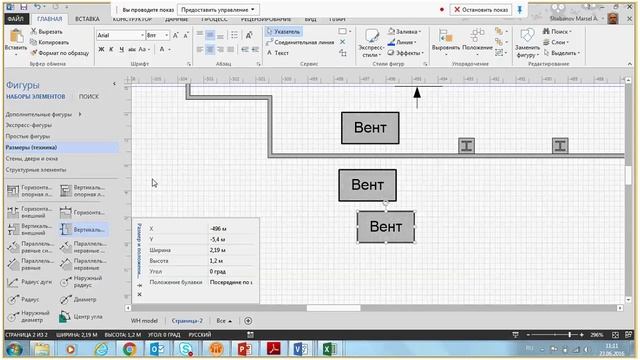The image size is (640, 360).
Task: Switch to Страница-2 page tab
Action: tap(187, 321)
